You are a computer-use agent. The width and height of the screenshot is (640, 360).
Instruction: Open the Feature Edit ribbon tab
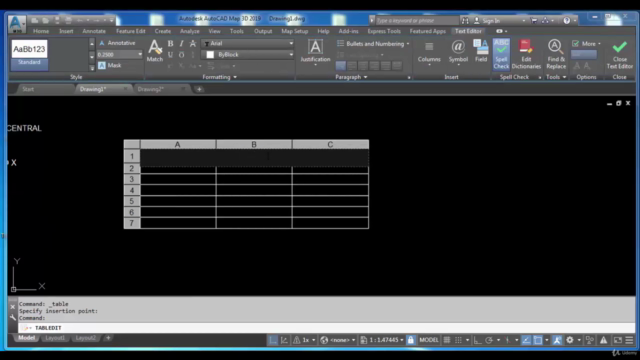pos(131,31)
